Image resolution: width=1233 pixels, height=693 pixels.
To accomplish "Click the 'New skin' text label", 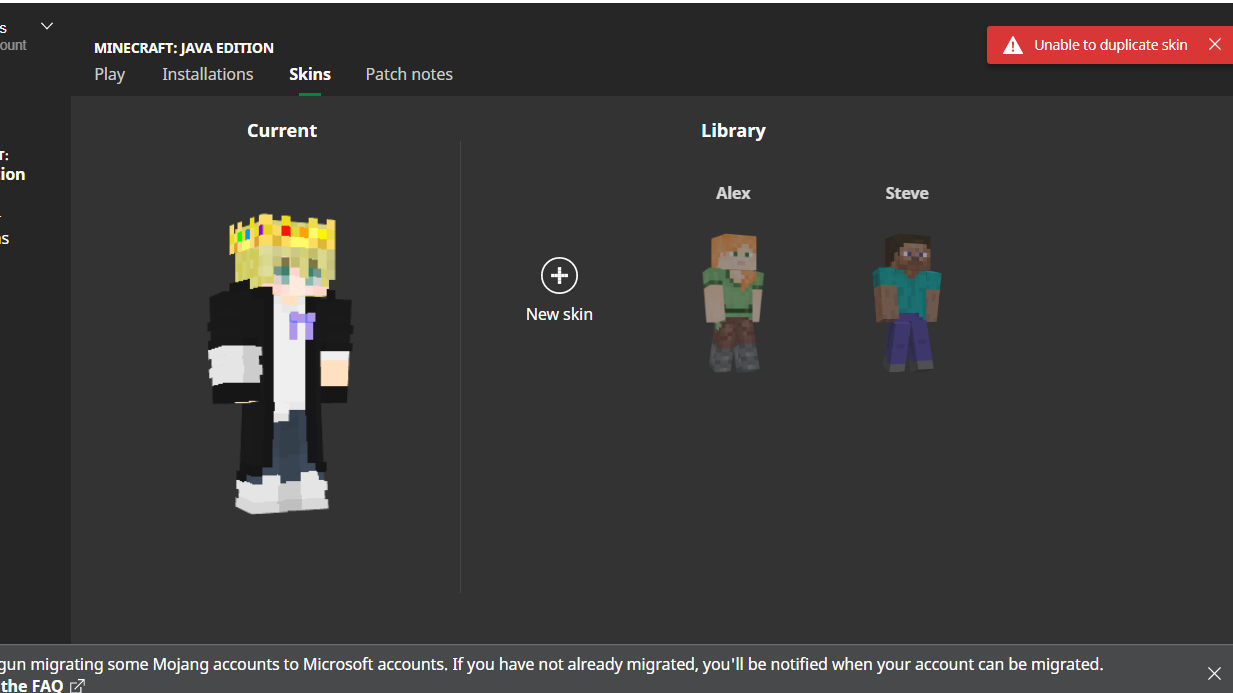I will [x=559, y=314].
